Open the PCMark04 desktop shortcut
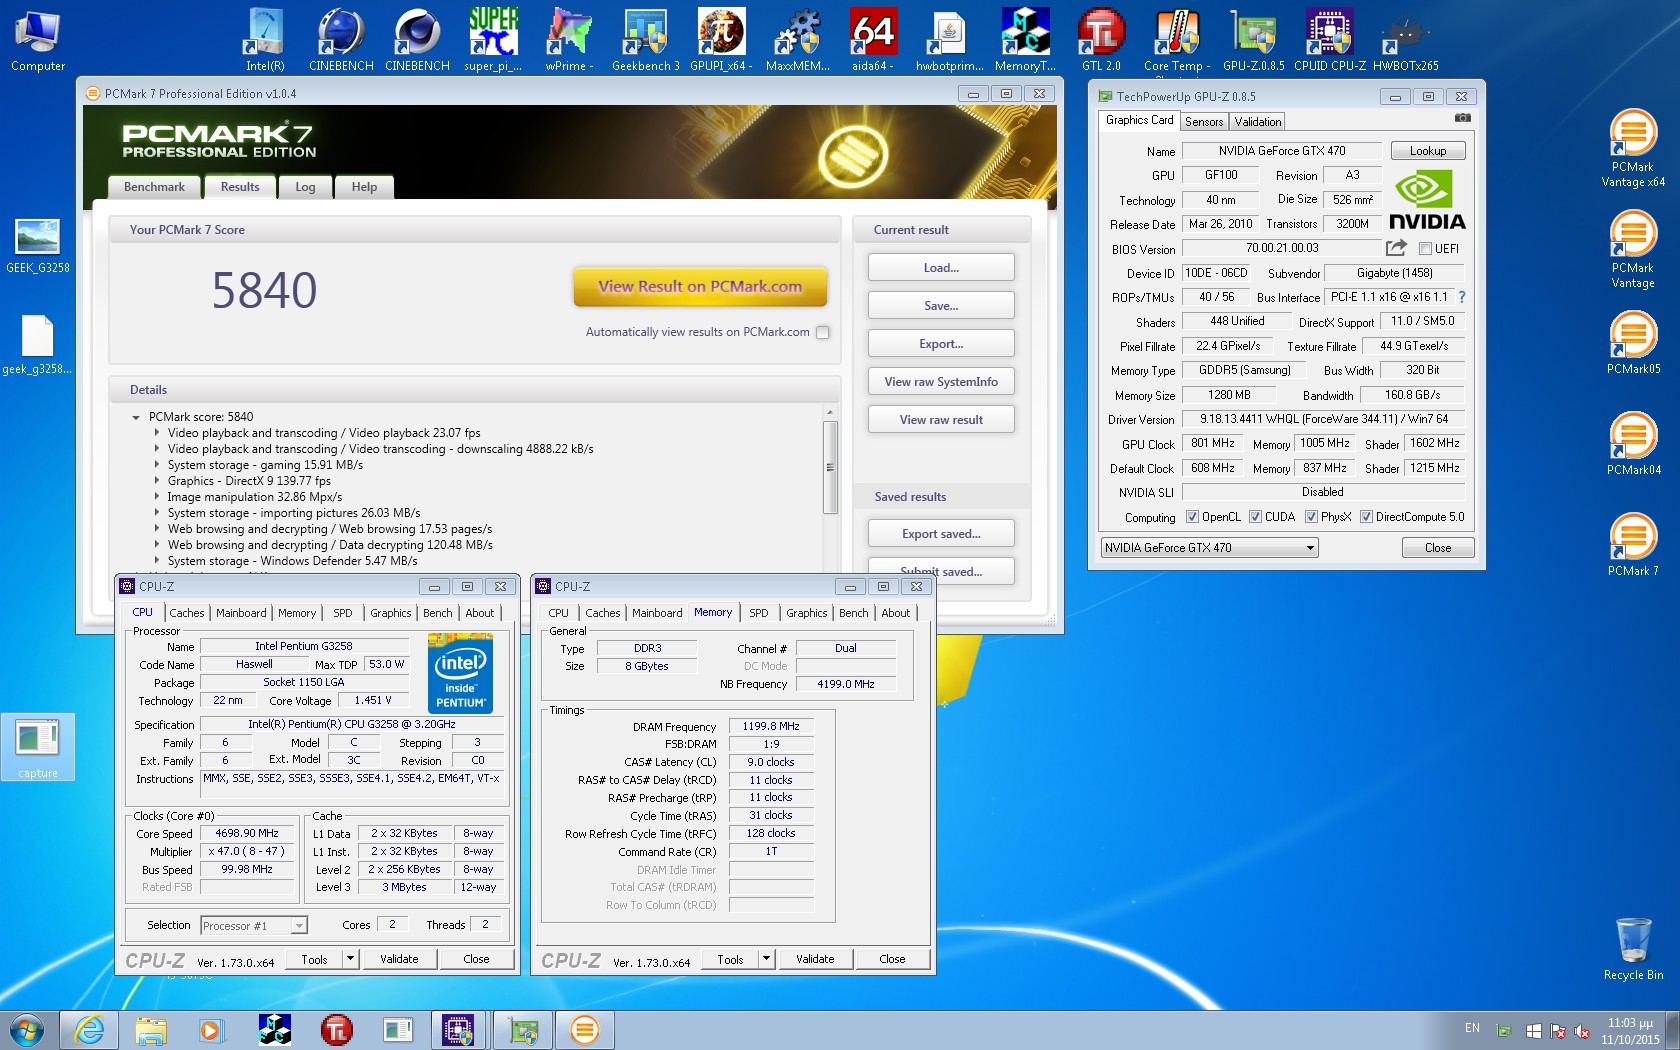 pos(1633,443)
